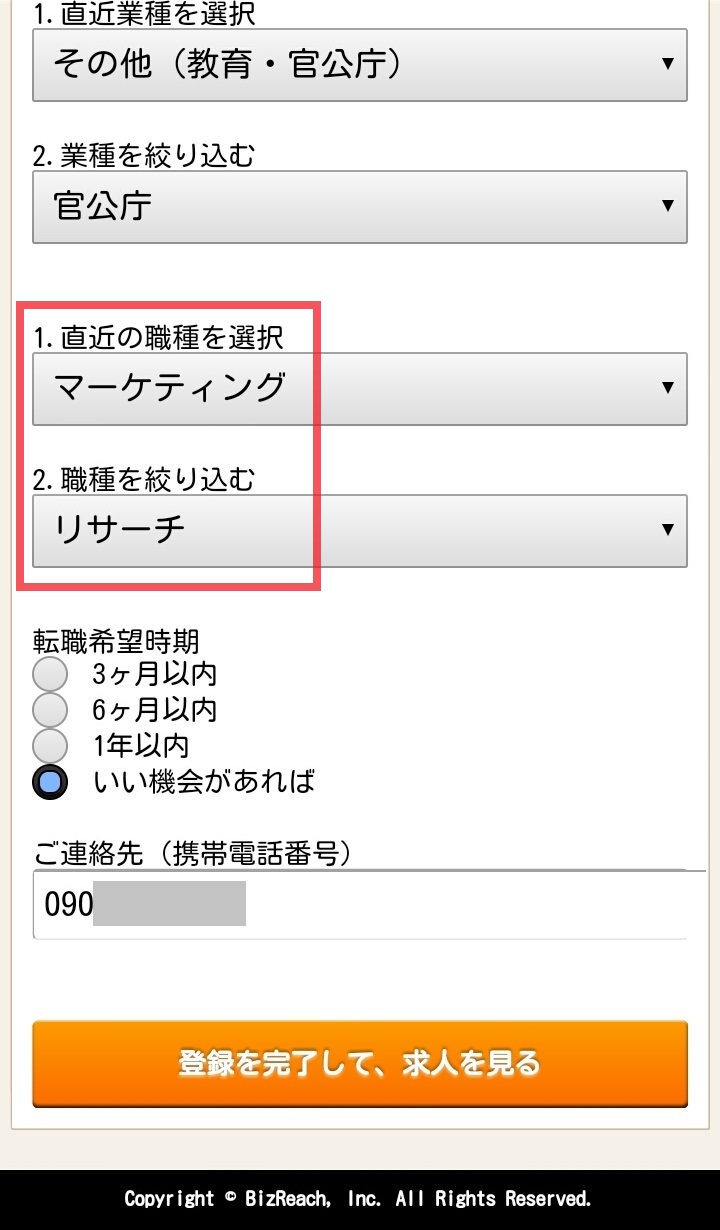Image resolution: width=720 pixels, height=1230 pixels.
Task: Click the 2. 業種を絞り込む label
Action: click(144, 156)
